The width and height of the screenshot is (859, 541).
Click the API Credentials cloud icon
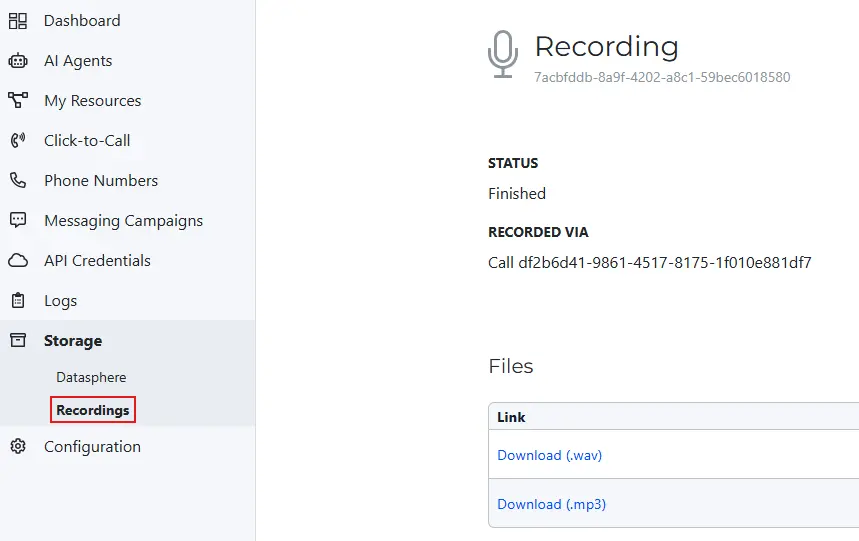click(18, 261)
